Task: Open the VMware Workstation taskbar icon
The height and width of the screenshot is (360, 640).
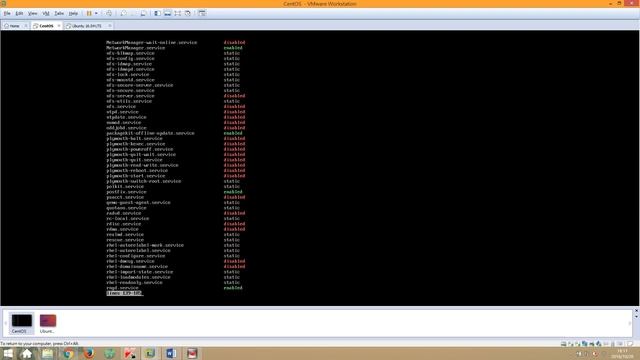Action: pos(150,353)
